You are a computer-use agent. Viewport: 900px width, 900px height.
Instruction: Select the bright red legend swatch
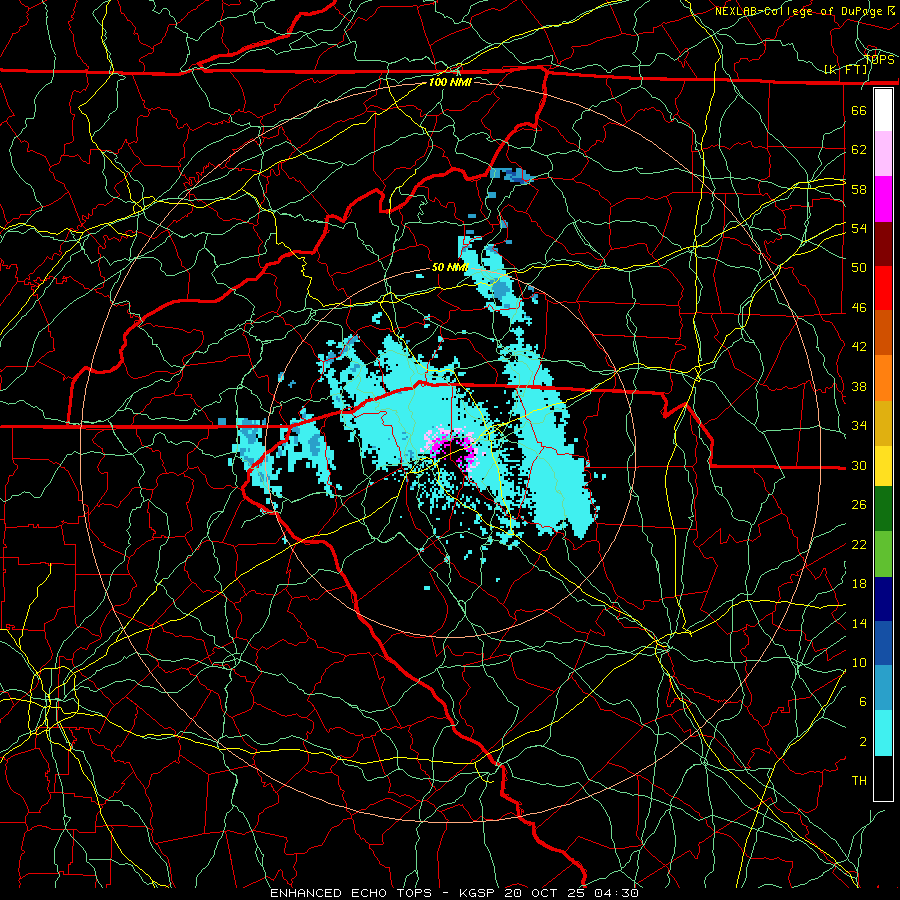pyautogui.click(x=883, y=288)
